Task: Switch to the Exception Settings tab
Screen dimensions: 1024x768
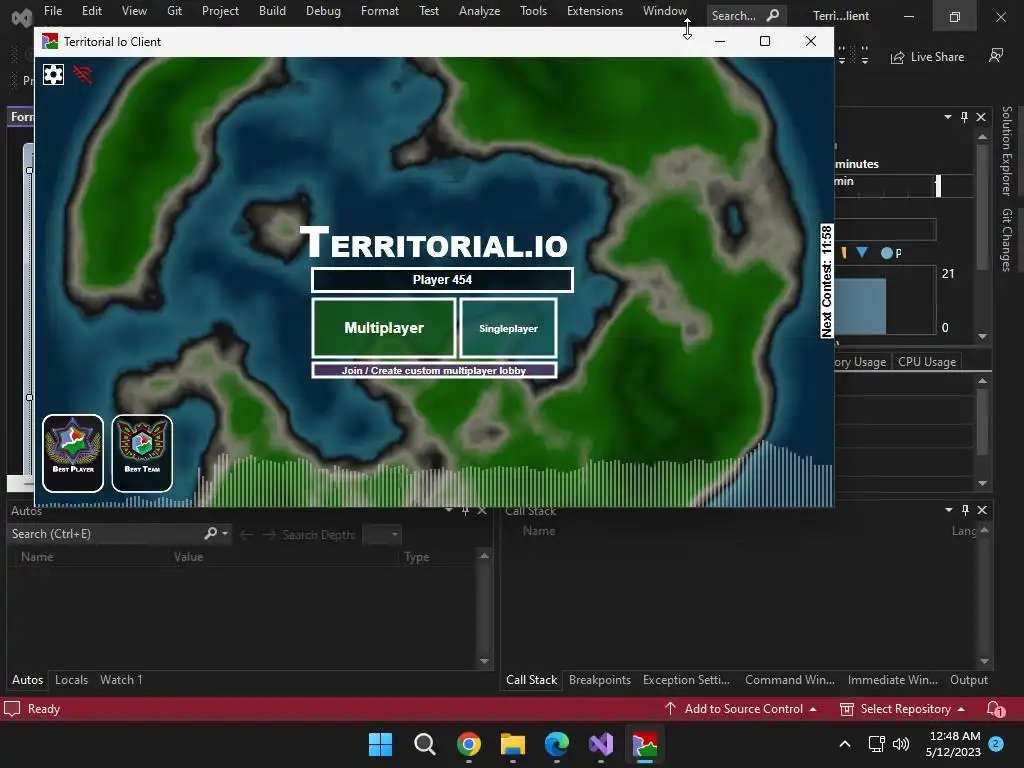Action: (x=686, y=680)
